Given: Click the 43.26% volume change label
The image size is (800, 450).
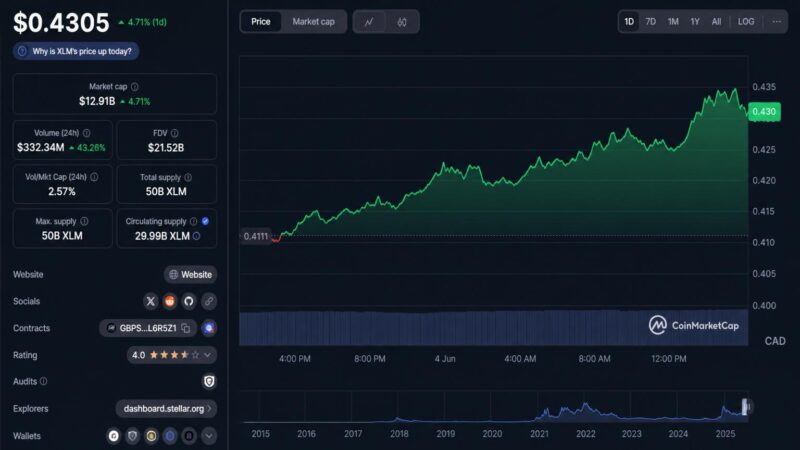Looking at the screenshot, I should 87,147.
